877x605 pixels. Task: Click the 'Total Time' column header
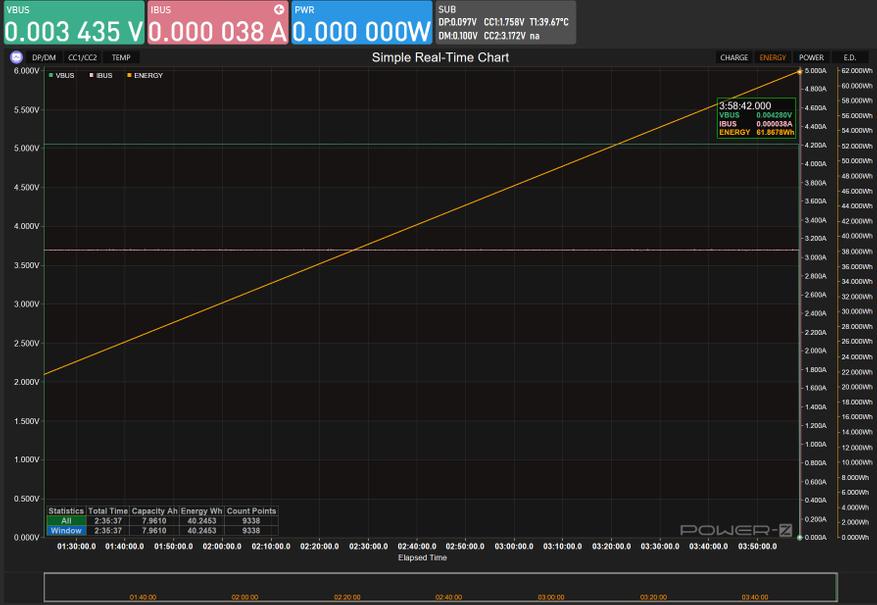click(108, 511)
